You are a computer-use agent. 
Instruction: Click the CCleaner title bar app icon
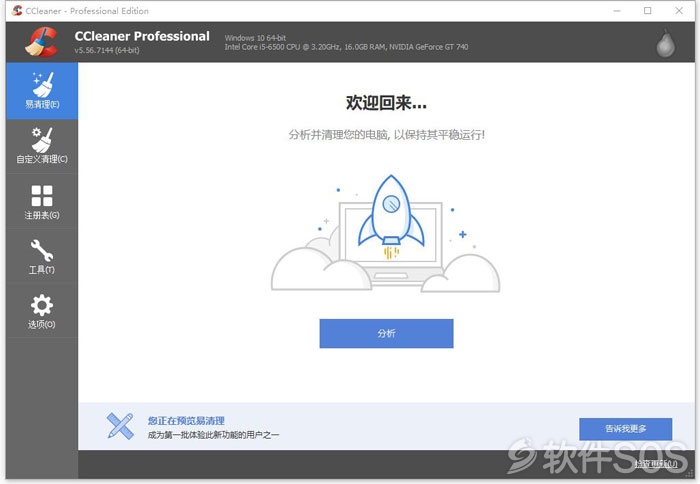click(17, 10)
